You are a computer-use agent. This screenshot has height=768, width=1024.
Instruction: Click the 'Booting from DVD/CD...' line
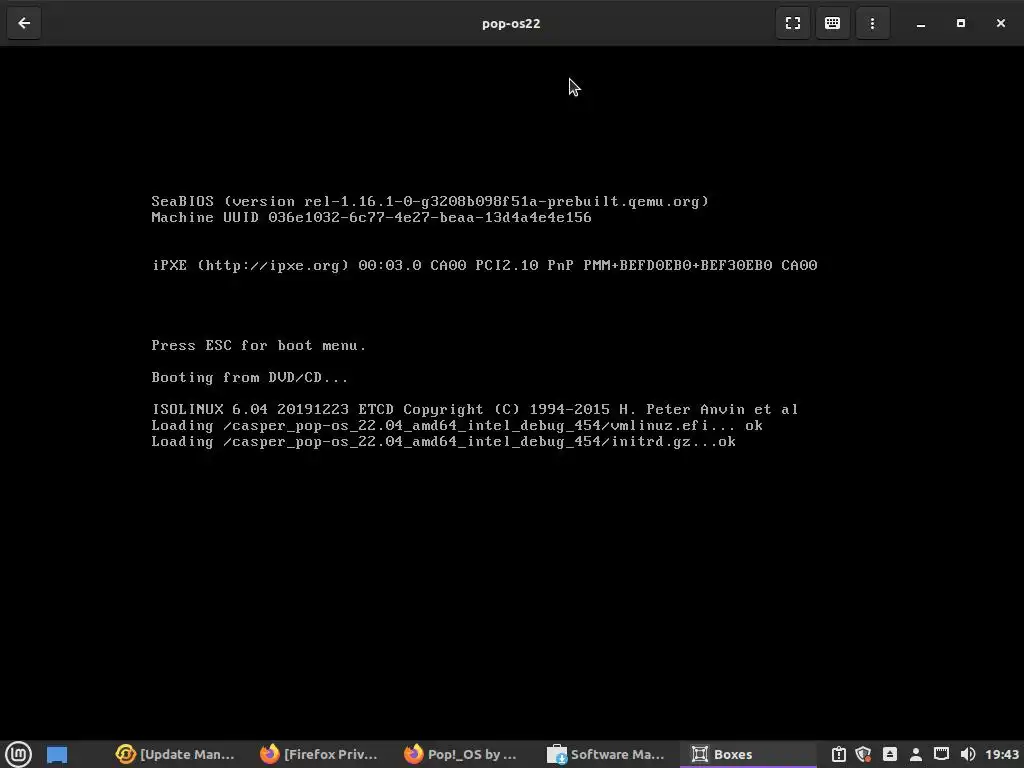pos(249,377)
